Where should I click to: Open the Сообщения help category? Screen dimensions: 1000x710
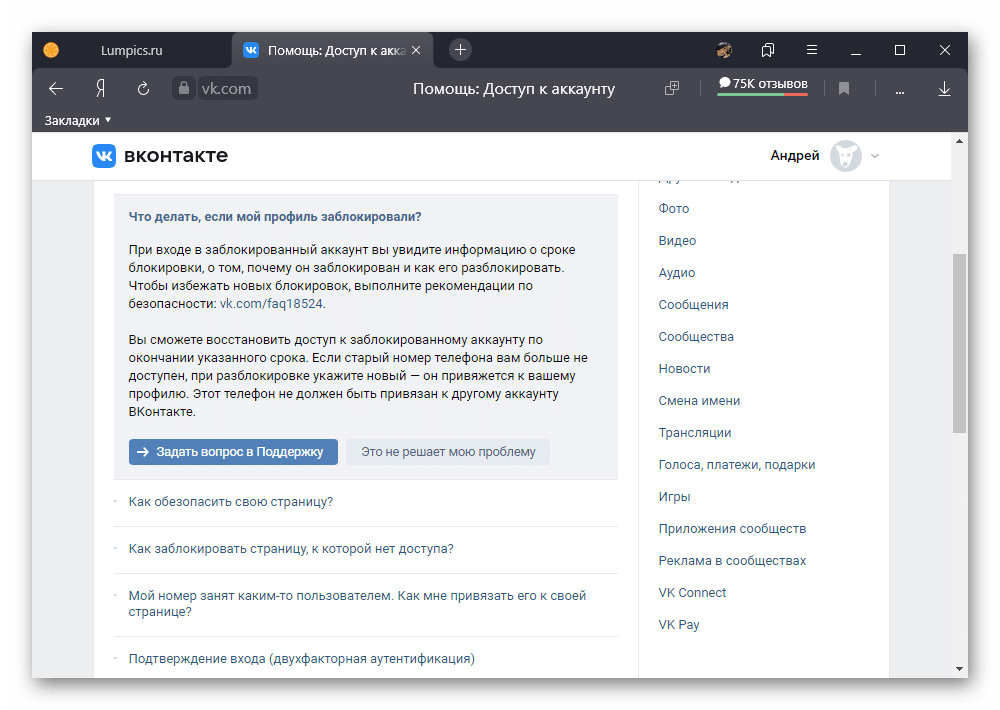point(693,305)
